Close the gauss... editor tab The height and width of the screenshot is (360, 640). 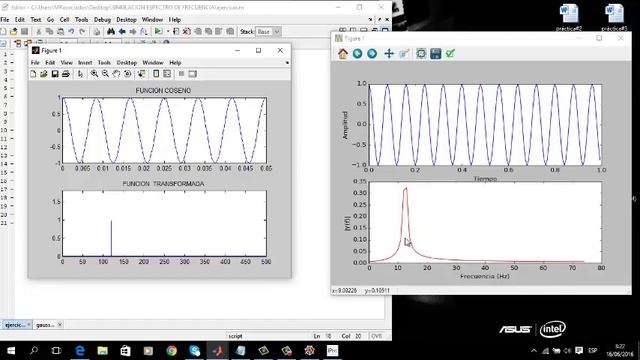[x=60, y=325]
